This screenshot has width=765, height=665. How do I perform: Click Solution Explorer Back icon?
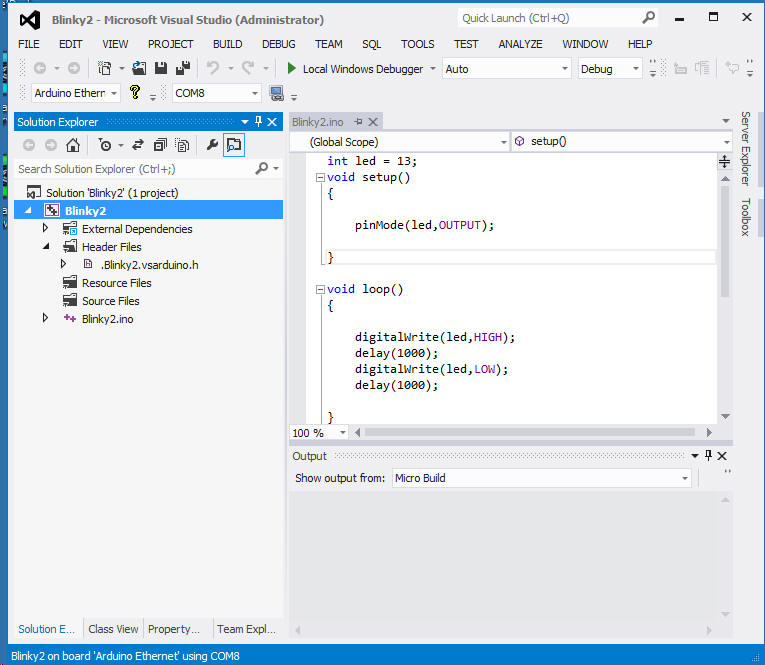(x=29, y=145)
